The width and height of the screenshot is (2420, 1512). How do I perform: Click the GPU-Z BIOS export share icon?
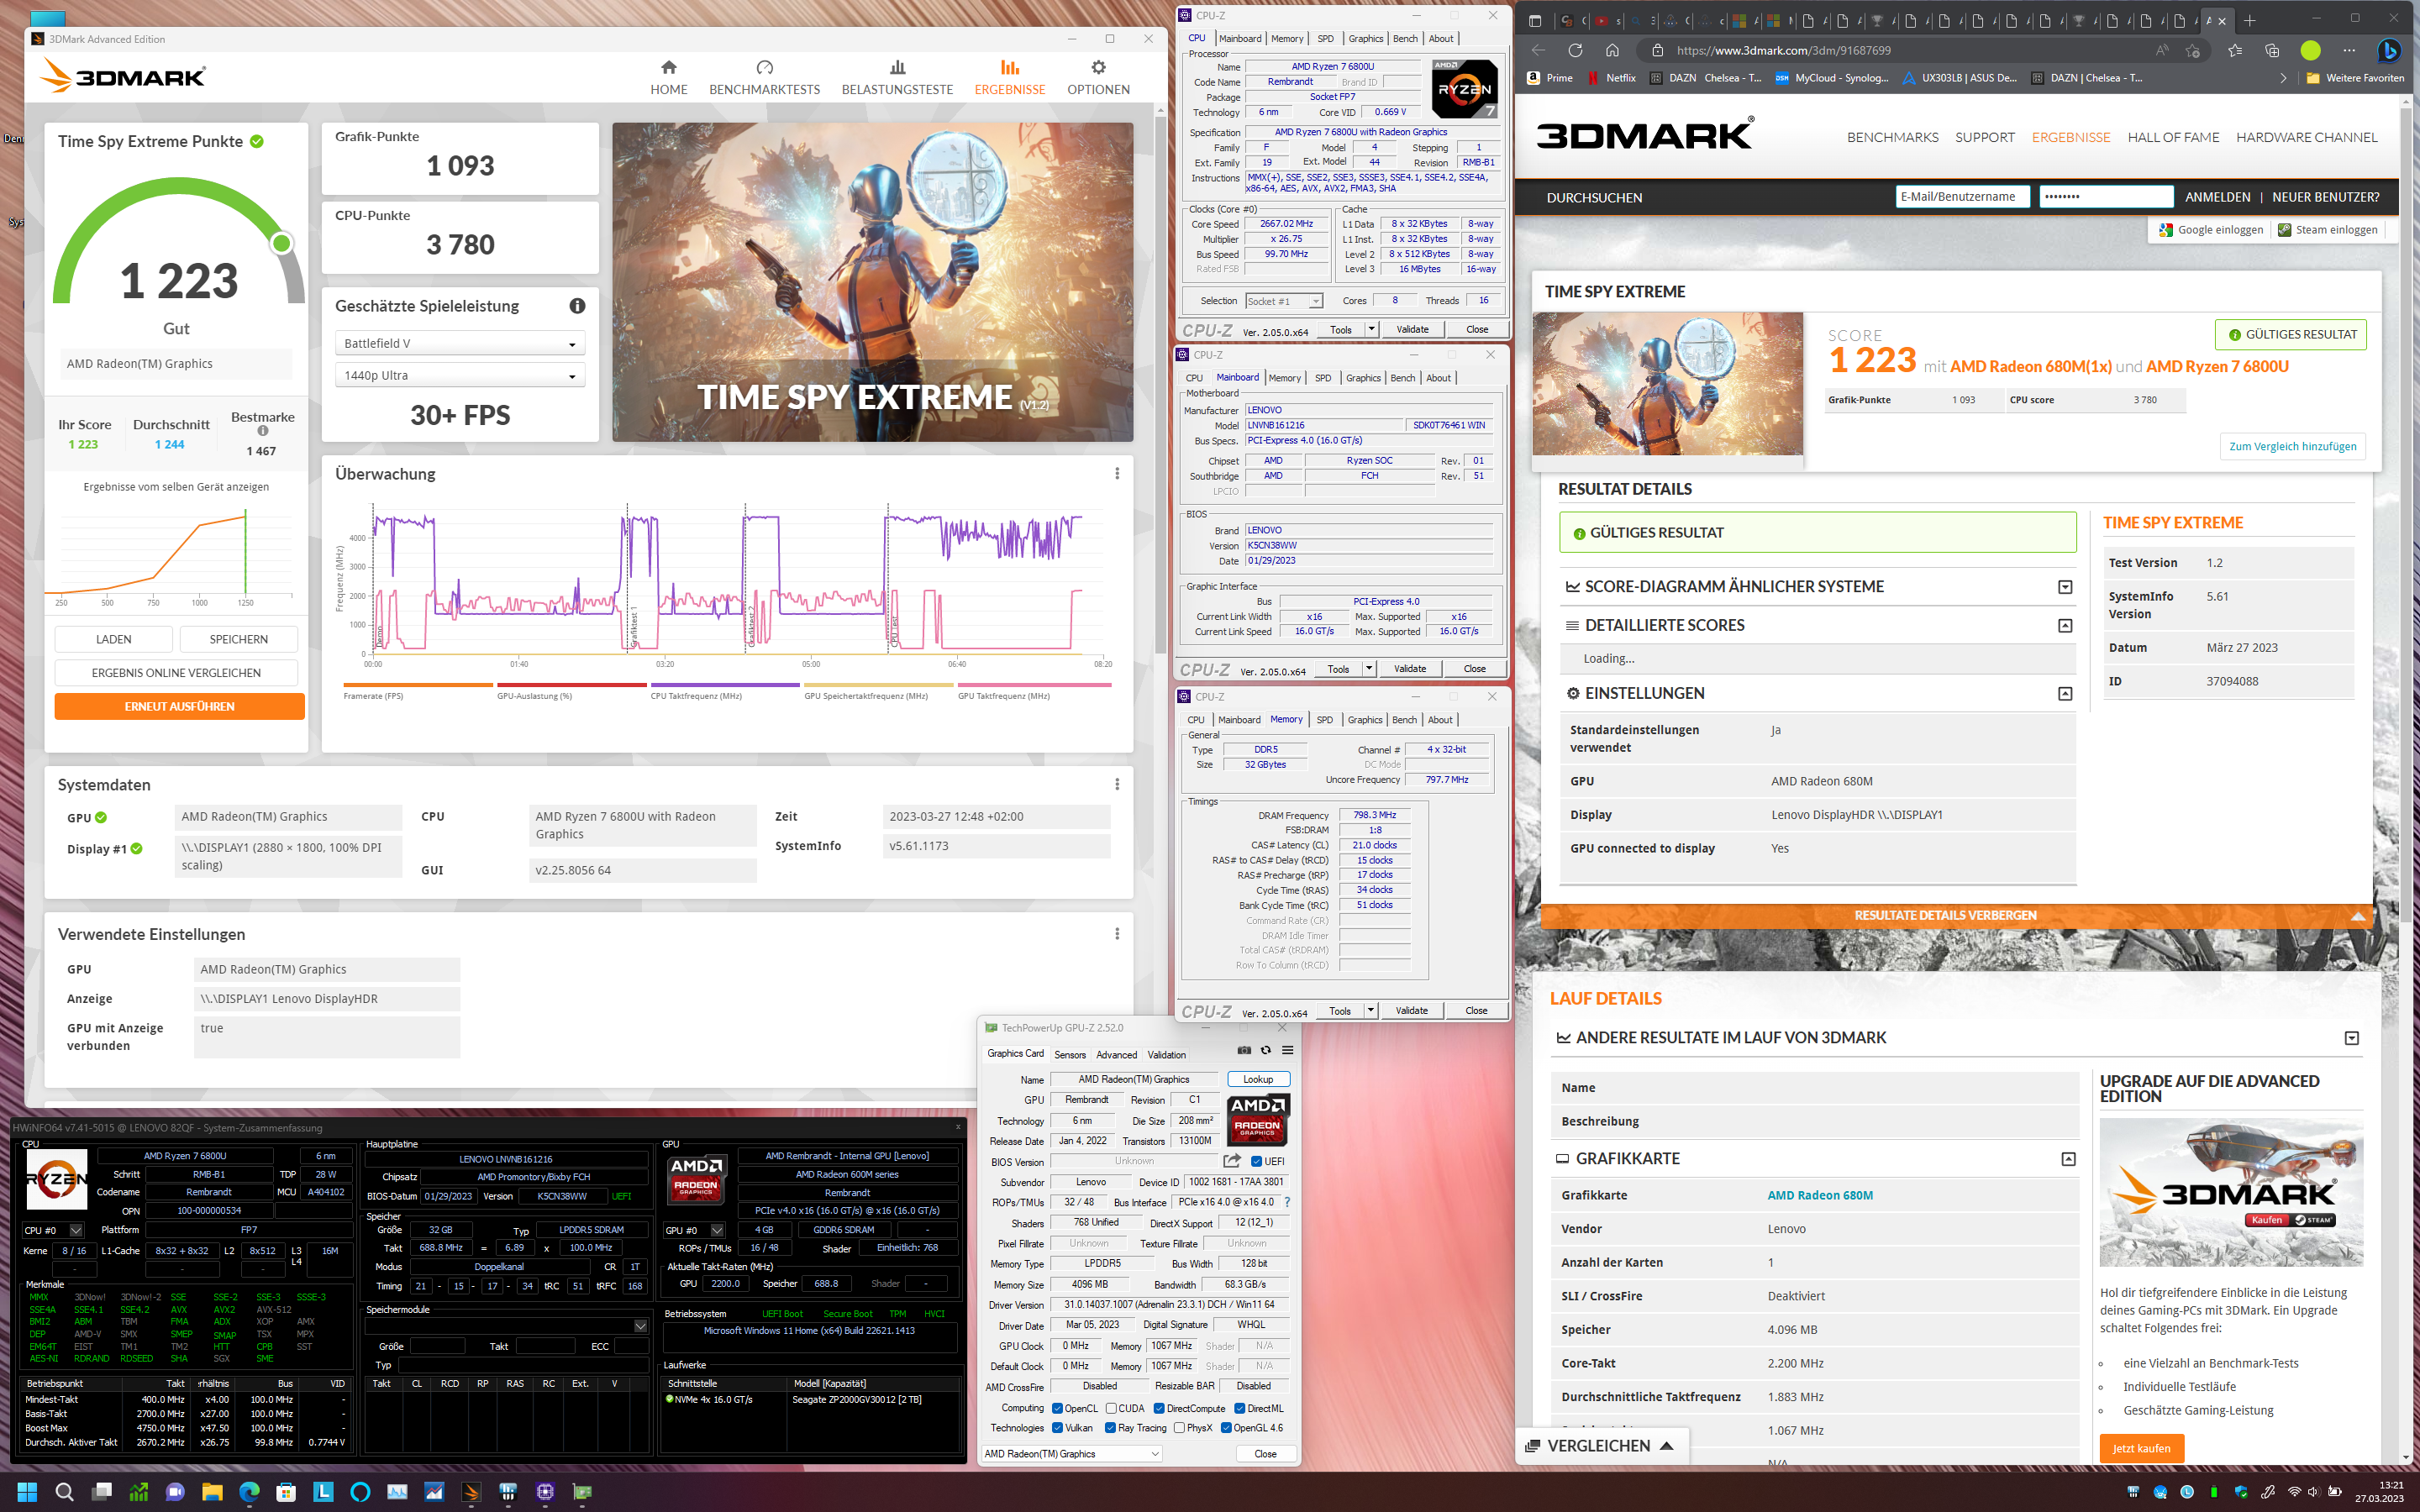pyautogui.click(x=1232, y=1161)
